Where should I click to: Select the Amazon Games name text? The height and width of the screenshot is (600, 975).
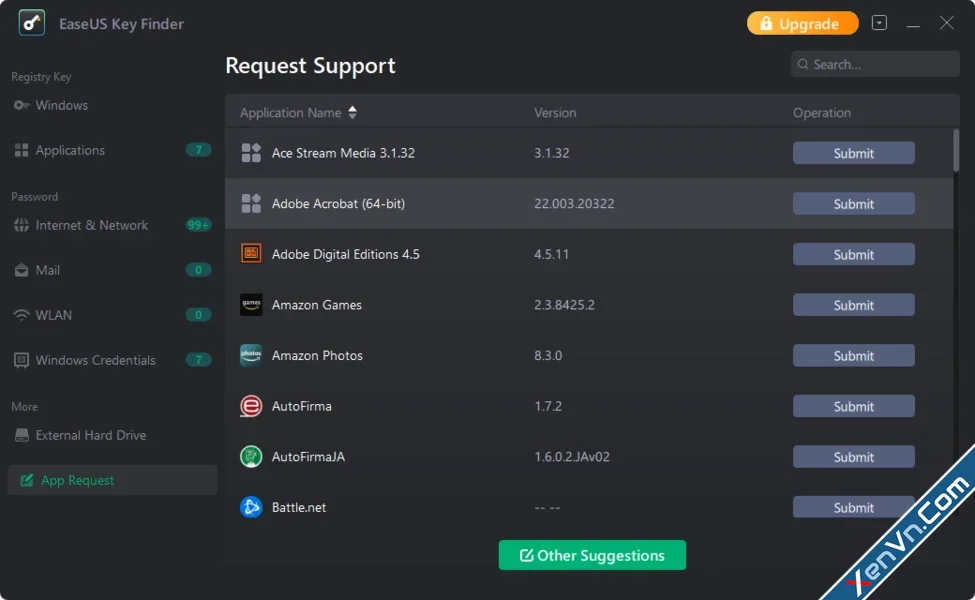tap(317, 305)
